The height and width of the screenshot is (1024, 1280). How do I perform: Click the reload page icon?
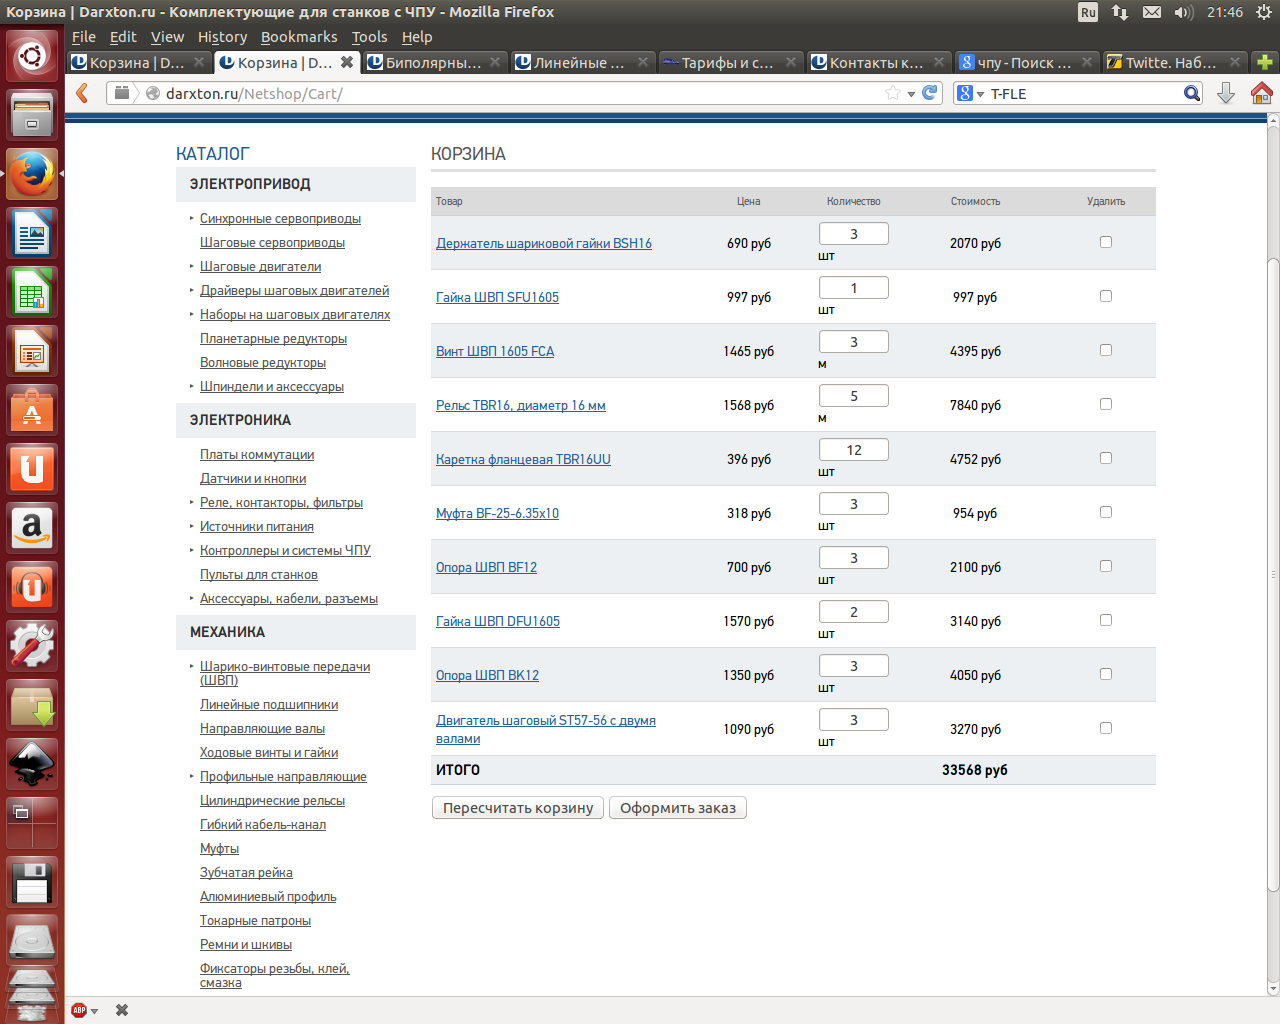[x=930, y=93]
